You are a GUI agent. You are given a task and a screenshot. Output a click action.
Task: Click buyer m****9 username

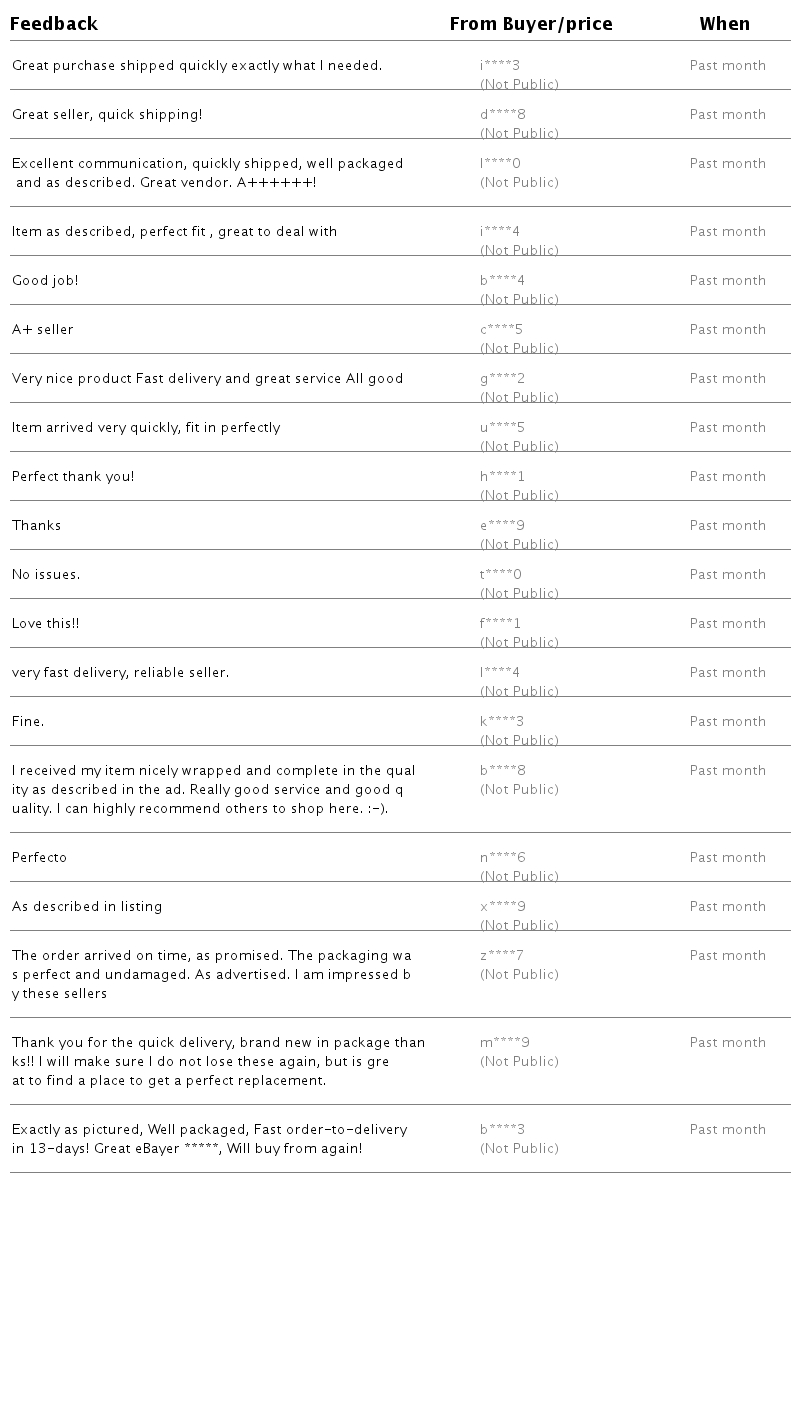pos(504,1043)
